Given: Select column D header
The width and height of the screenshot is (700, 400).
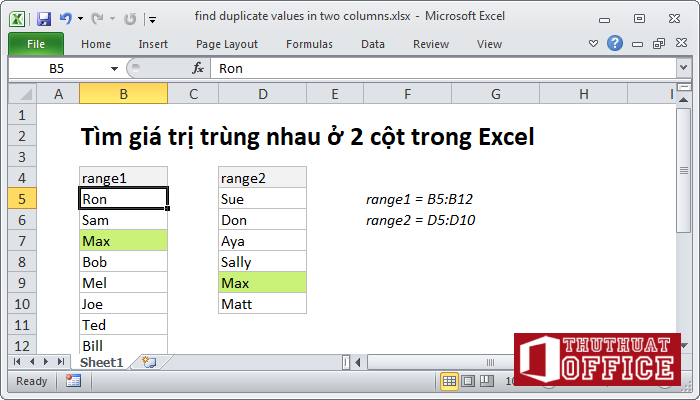Looking at the screenshot, I should click(262, 93).
